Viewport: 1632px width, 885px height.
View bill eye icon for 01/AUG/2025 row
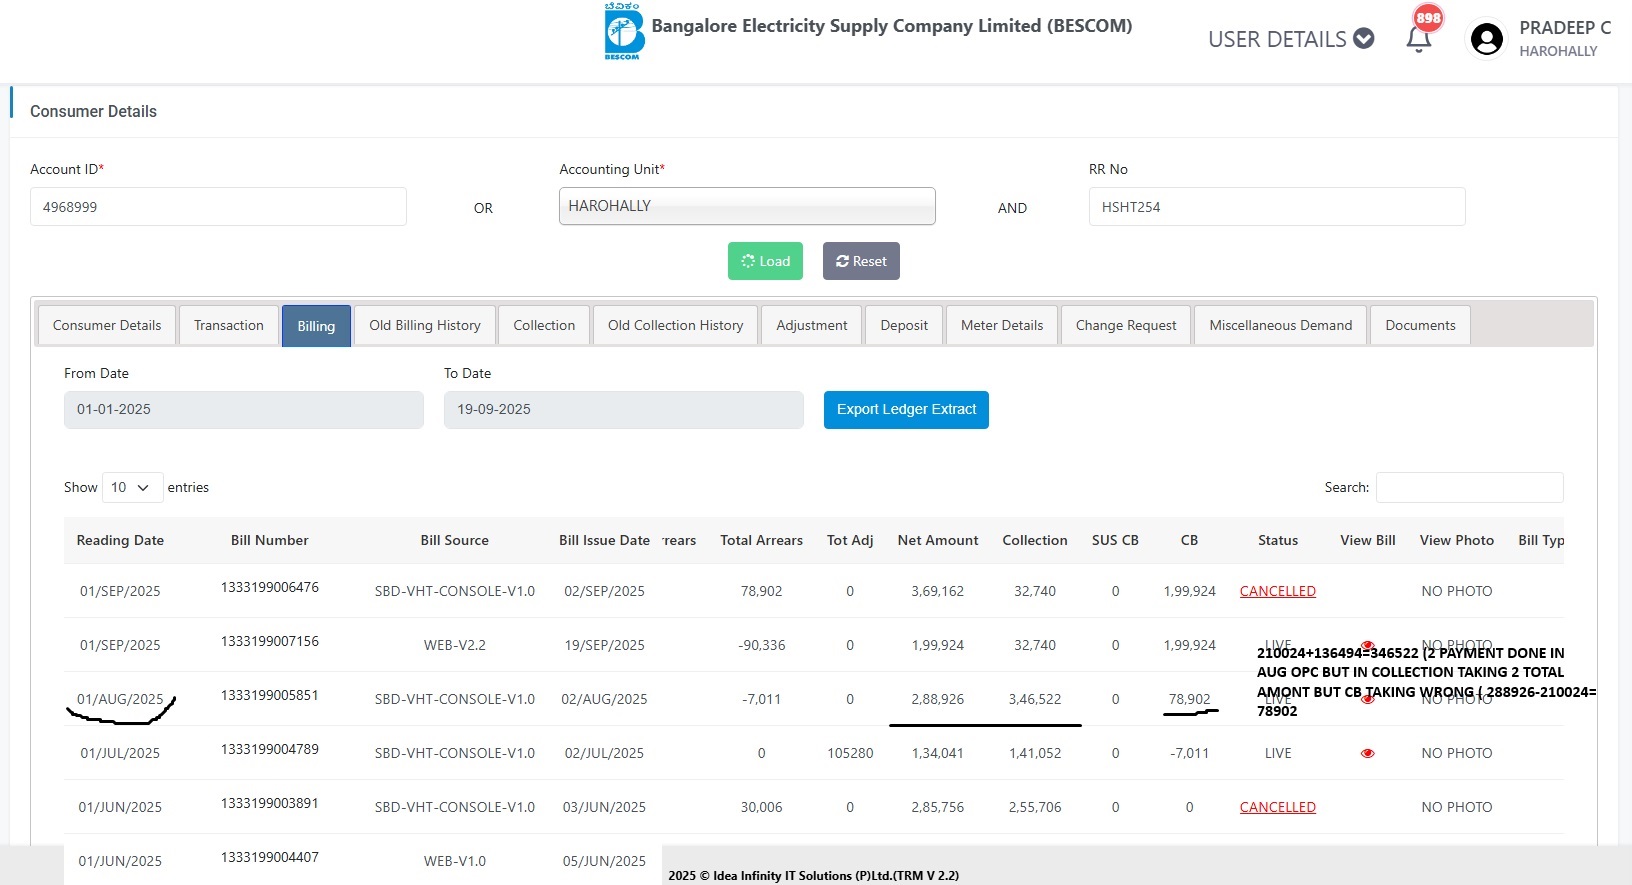click(1367, 699)
